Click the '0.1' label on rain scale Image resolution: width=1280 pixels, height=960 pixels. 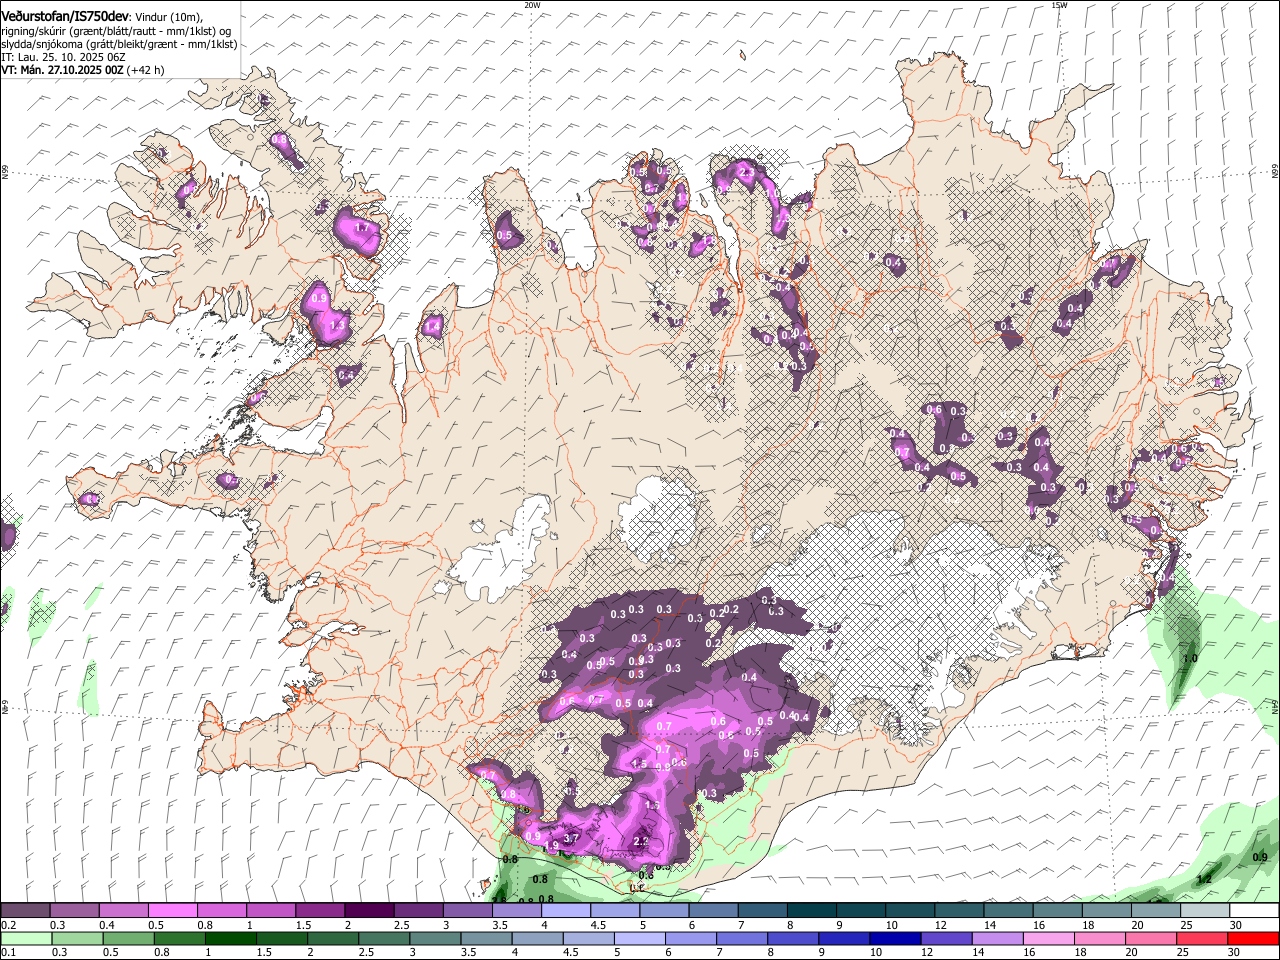(x=8, y=952)
